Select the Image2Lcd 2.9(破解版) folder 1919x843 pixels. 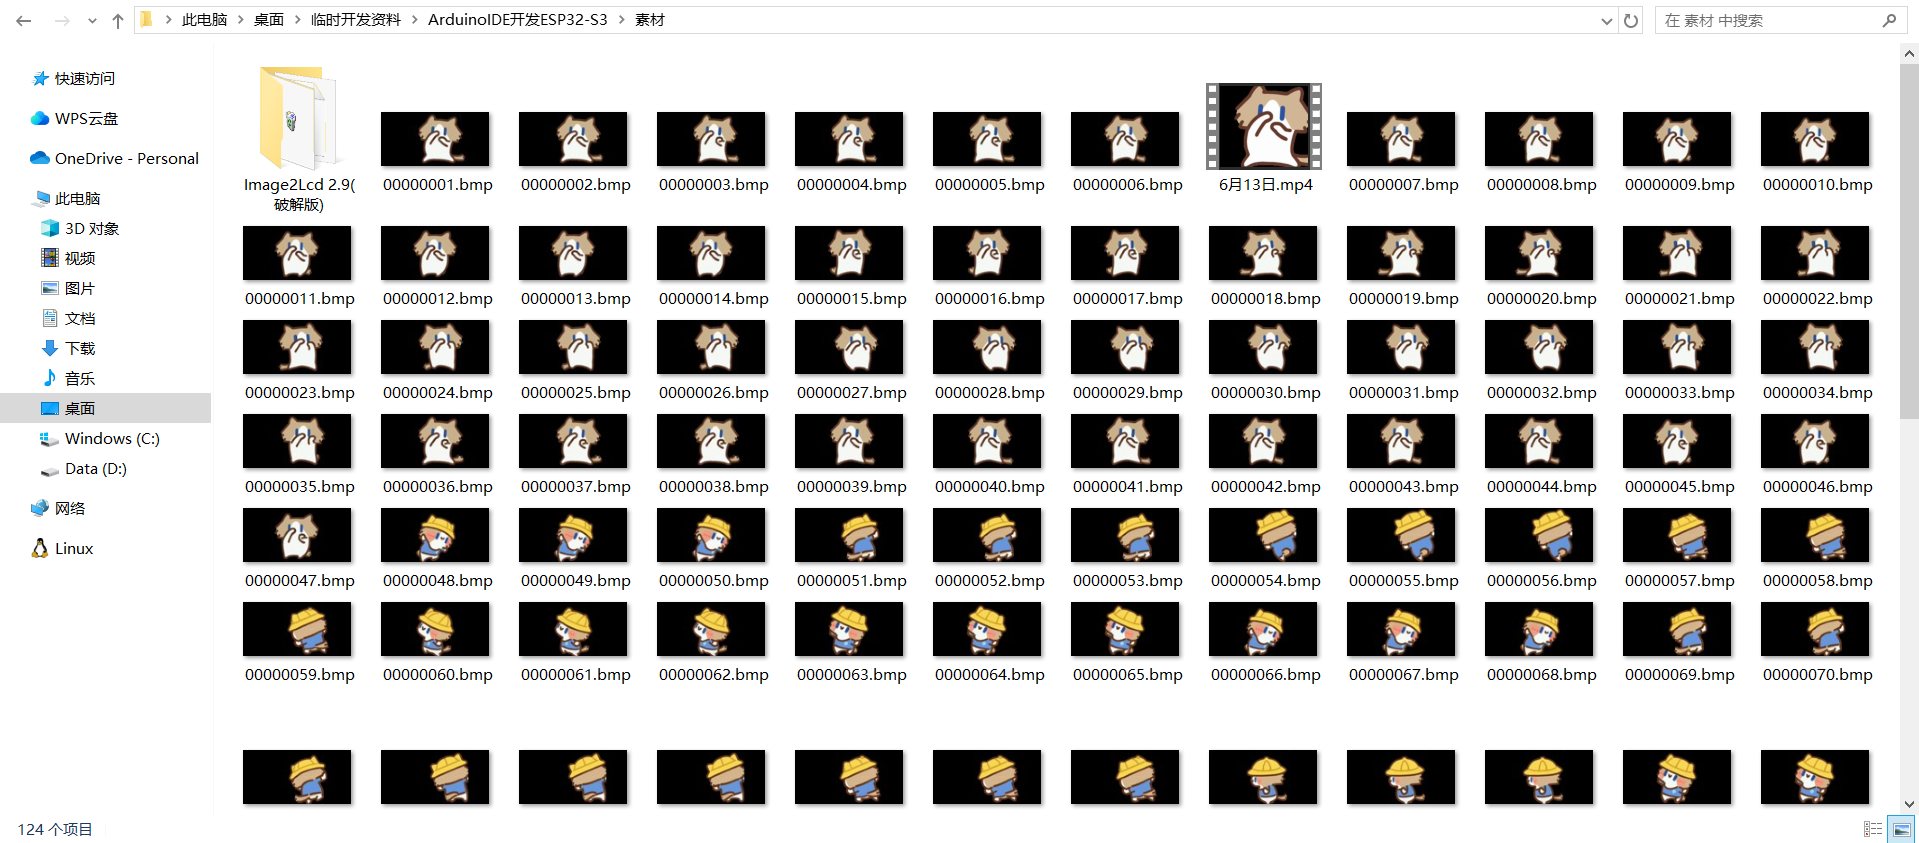click(x=298, y=139)
